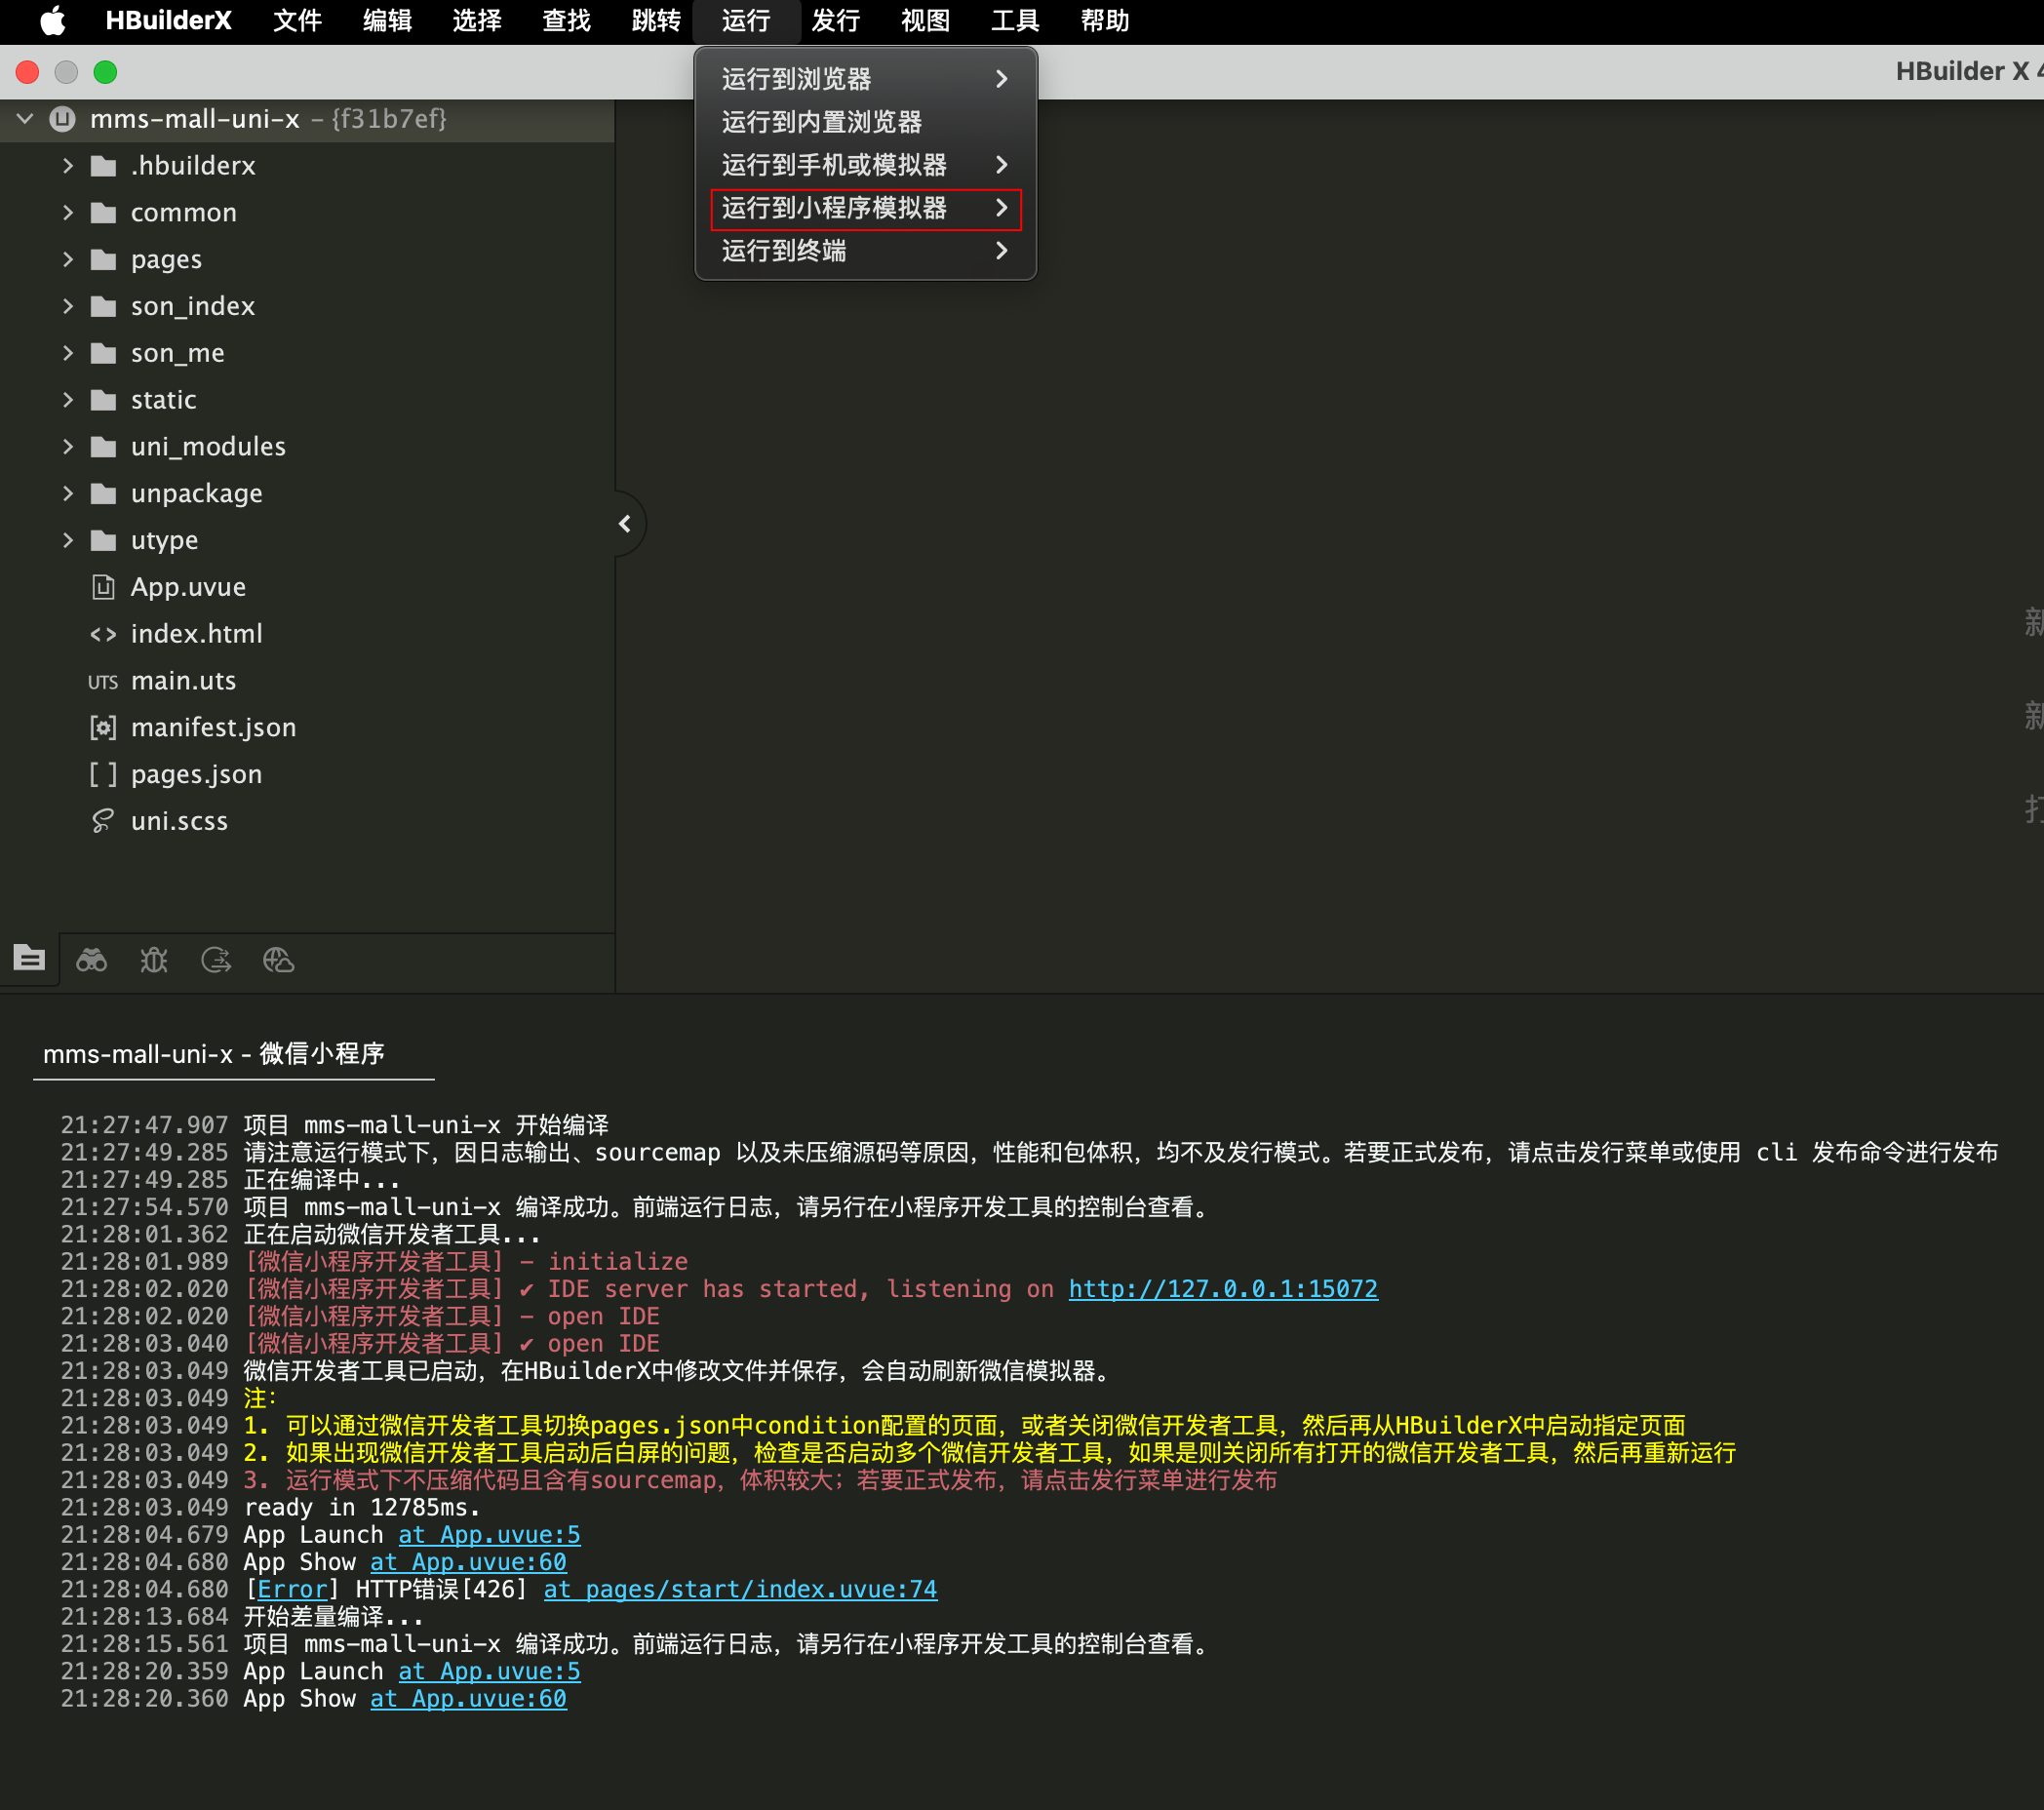
Task: Open the http://127.0.0.1:15072 link
Action: pos(1223,1289)
